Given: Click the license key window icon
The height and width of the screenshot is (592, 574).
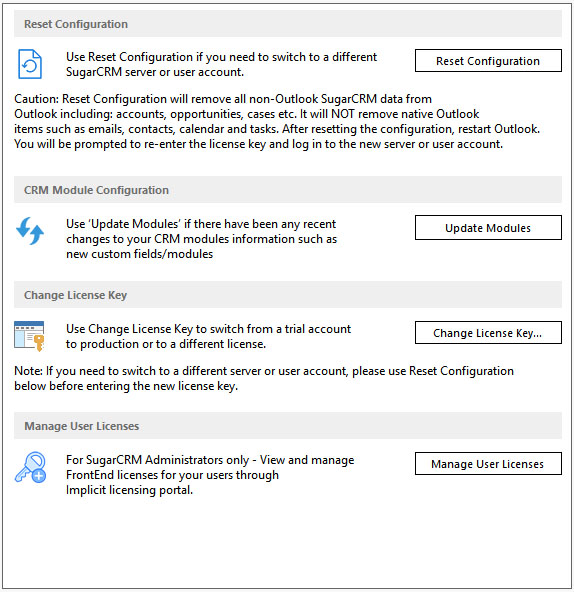Looking at the screenshot, I should coord(29,336).
